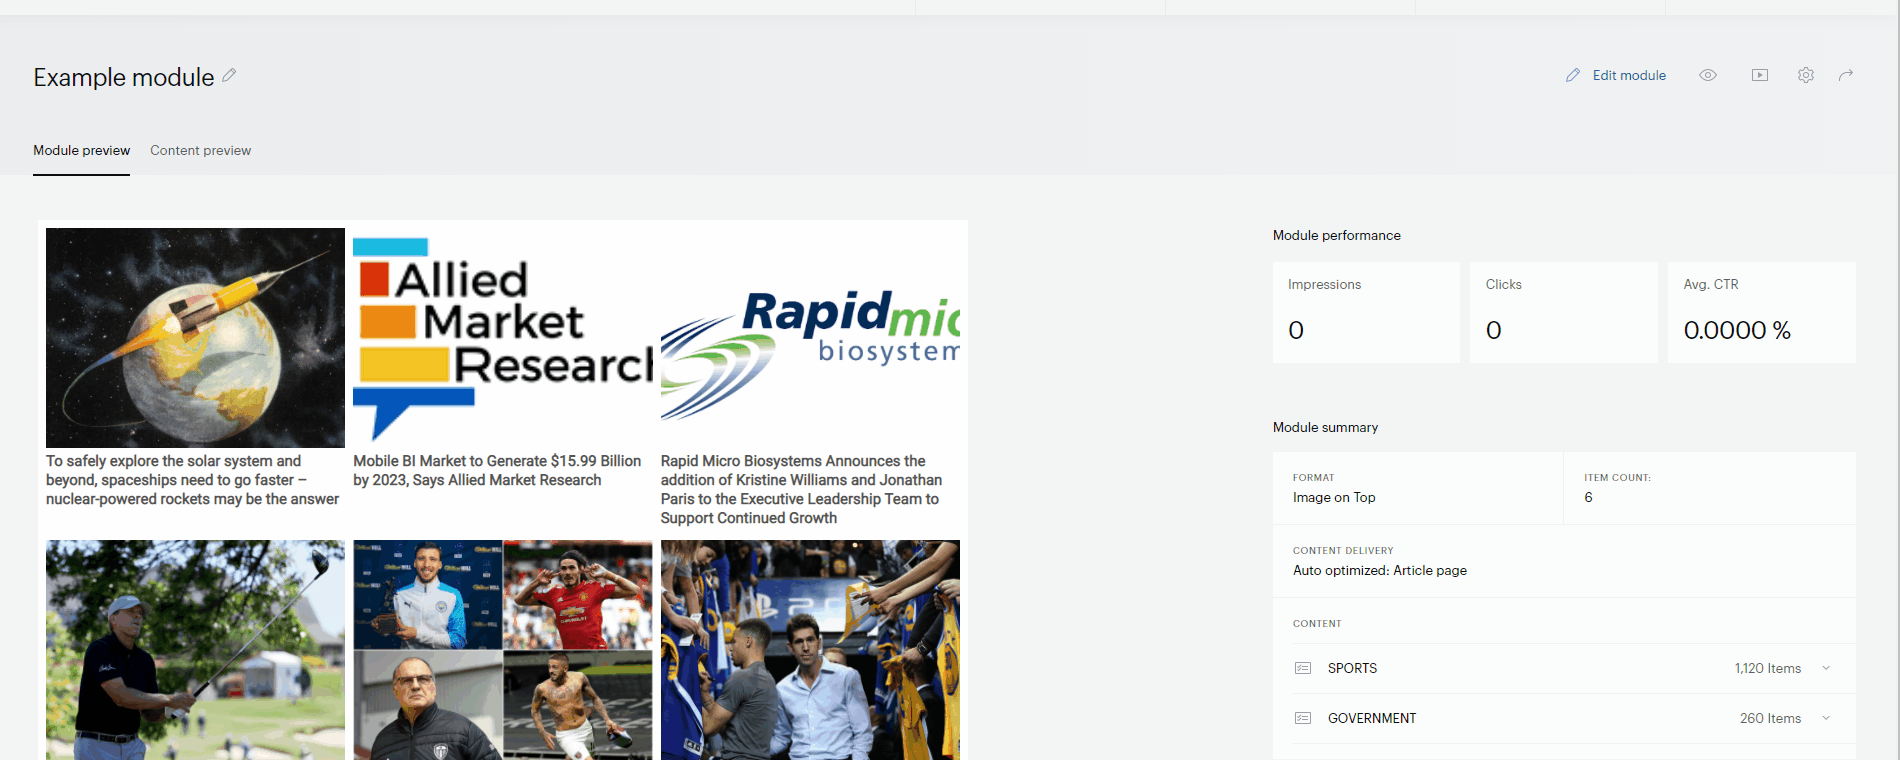Open the Rapid Micro Biosystems headline

tap(802, 489)
